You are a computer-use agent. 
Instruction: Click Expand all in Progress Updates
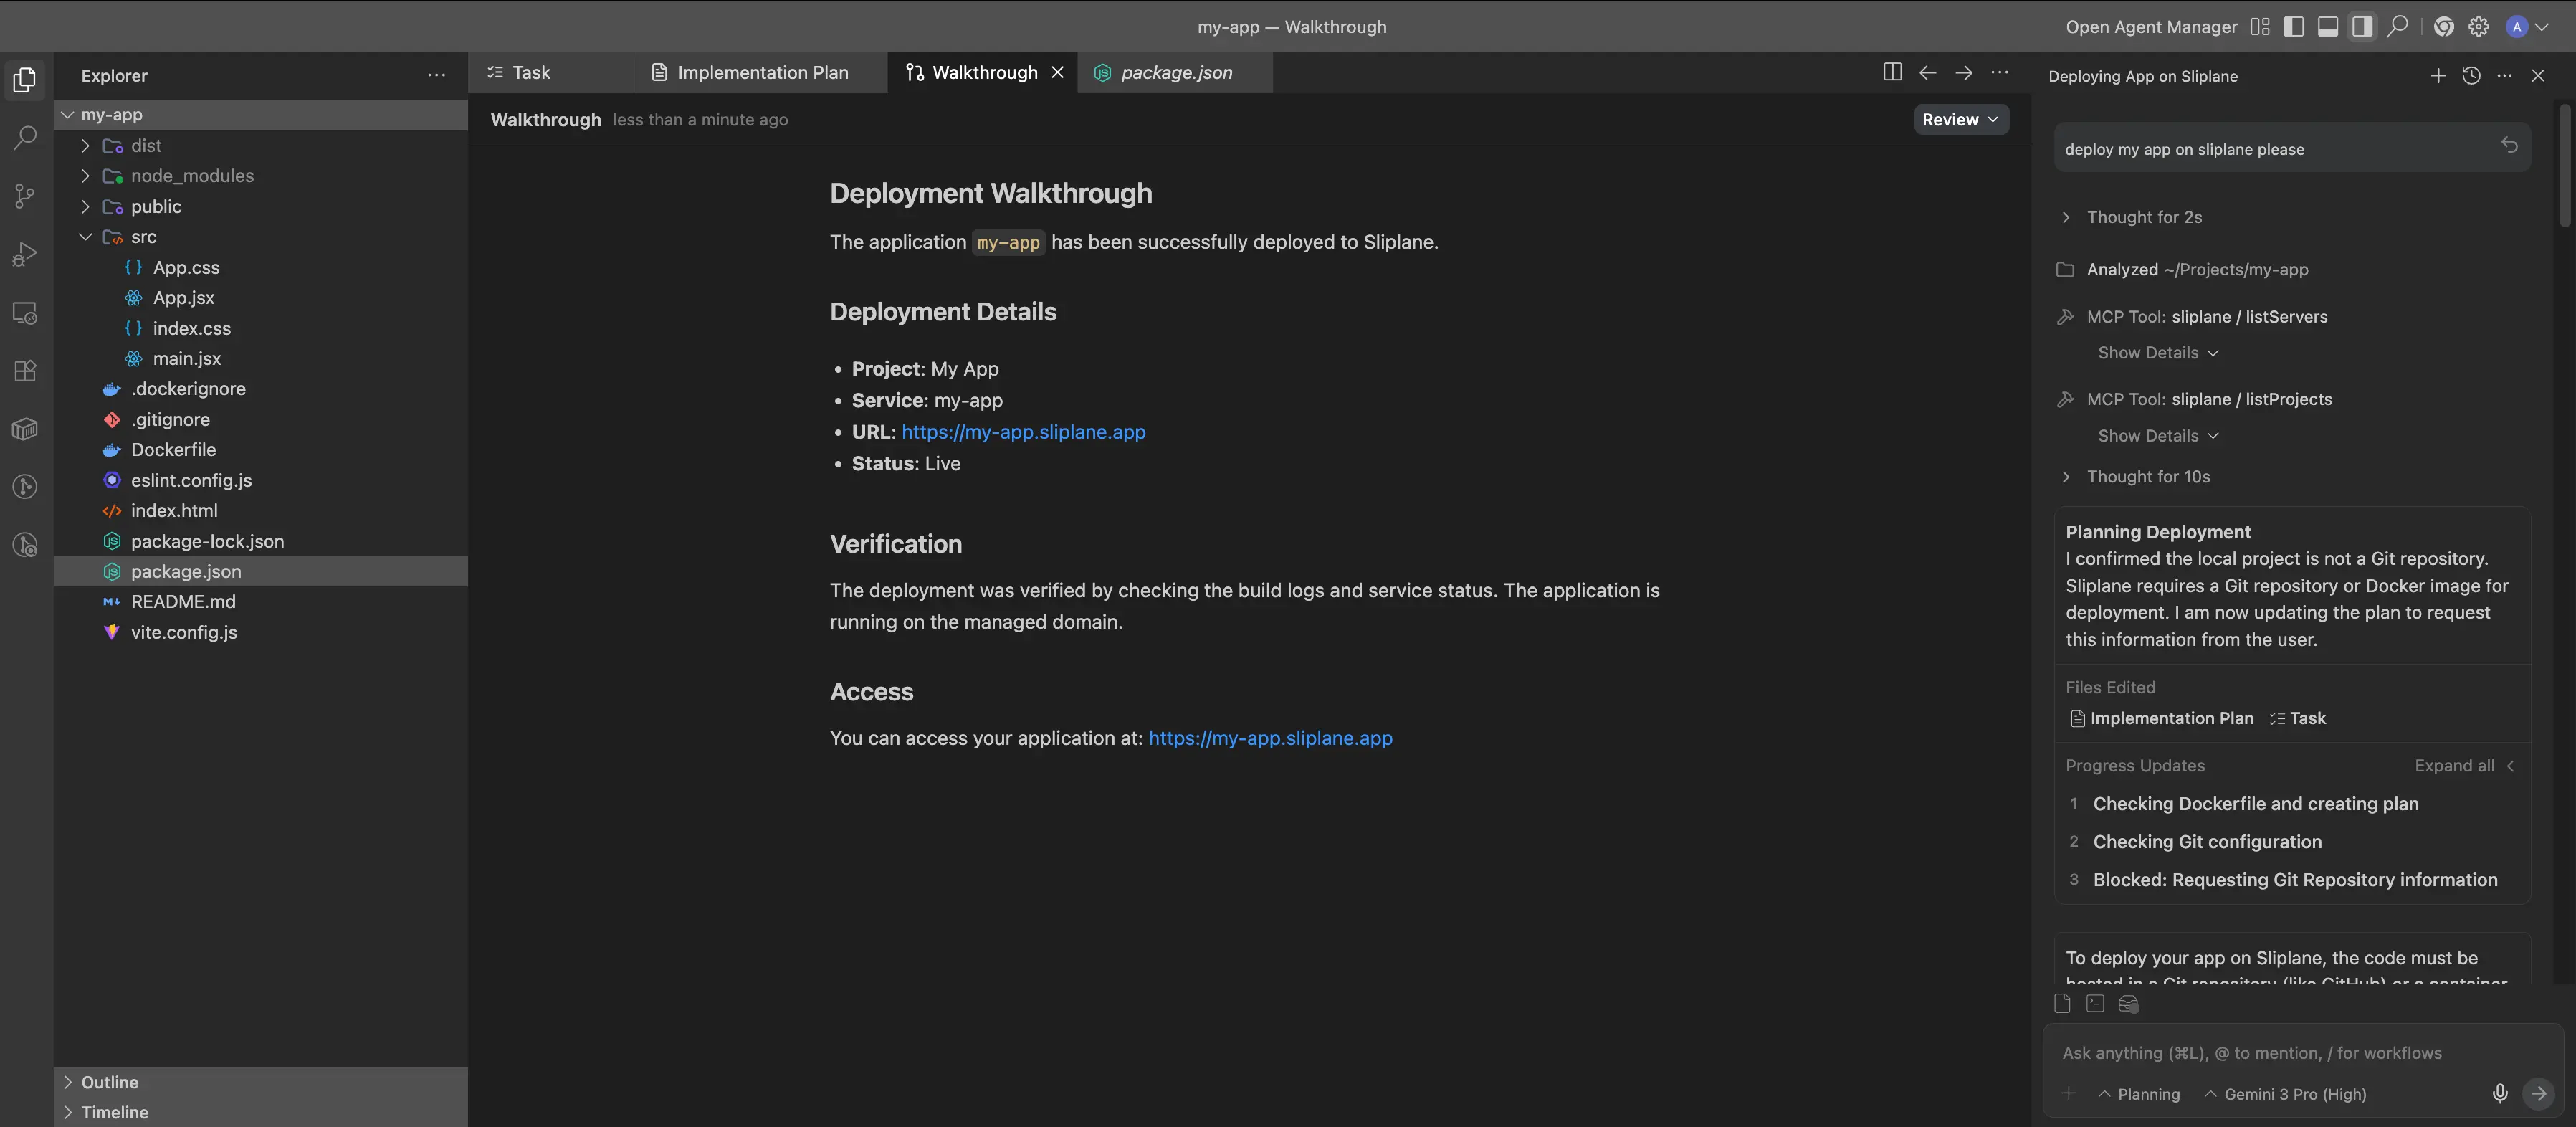(2454, 765)
